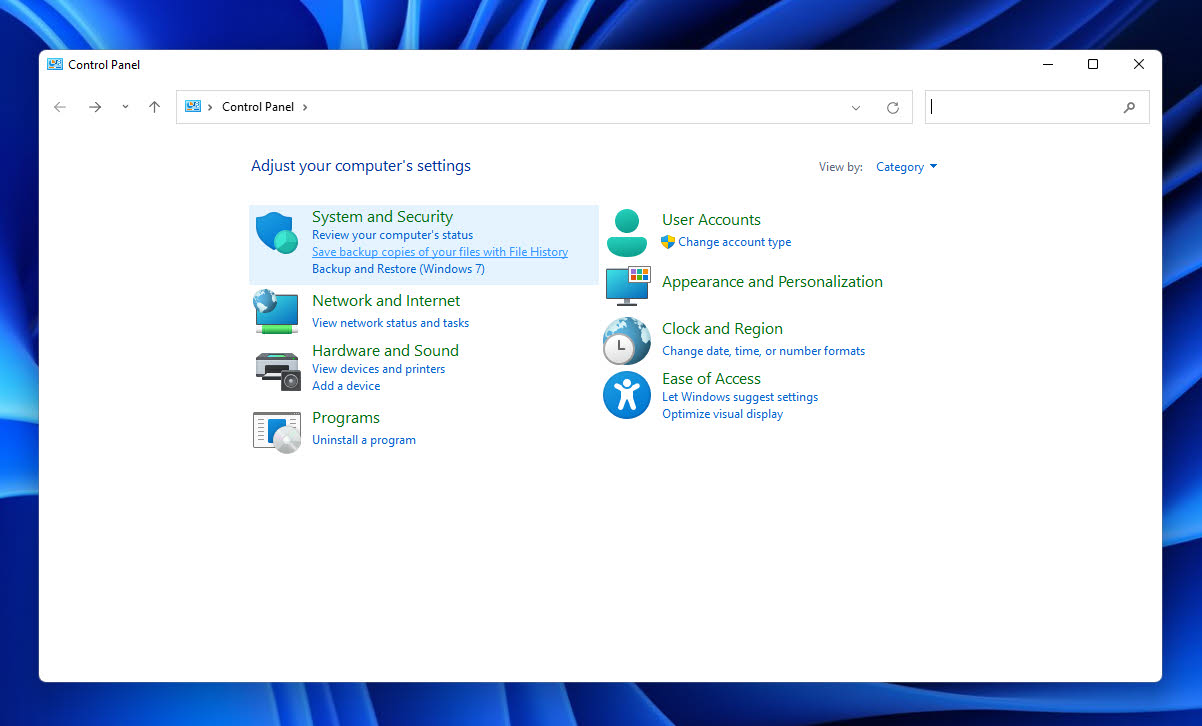Click Change account type link
This screenshot has height=726, width=1202.
pos(735,242)
